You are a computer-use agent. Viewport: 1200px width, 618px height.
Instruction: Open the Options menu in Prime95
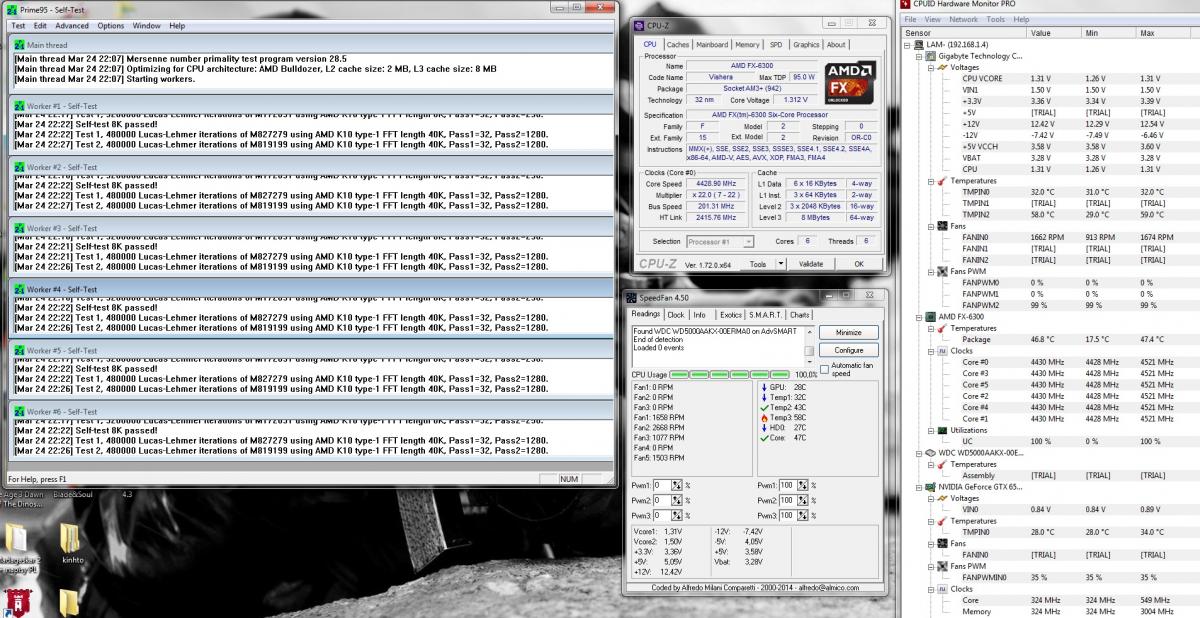111,25
